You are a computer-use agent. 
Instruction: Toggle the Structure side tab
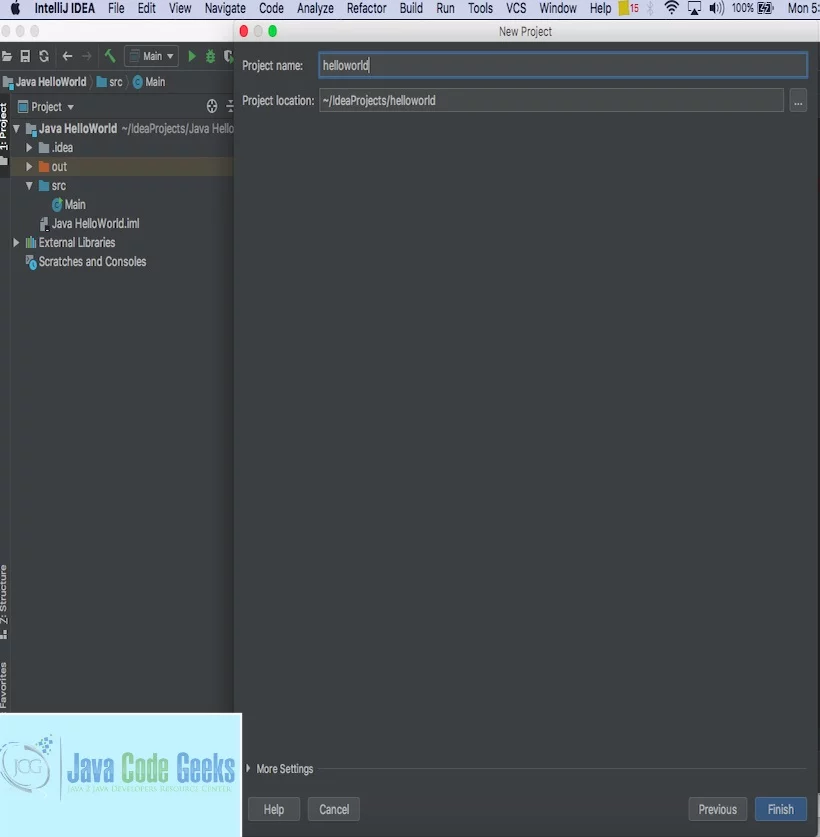(x=4, y=602)
